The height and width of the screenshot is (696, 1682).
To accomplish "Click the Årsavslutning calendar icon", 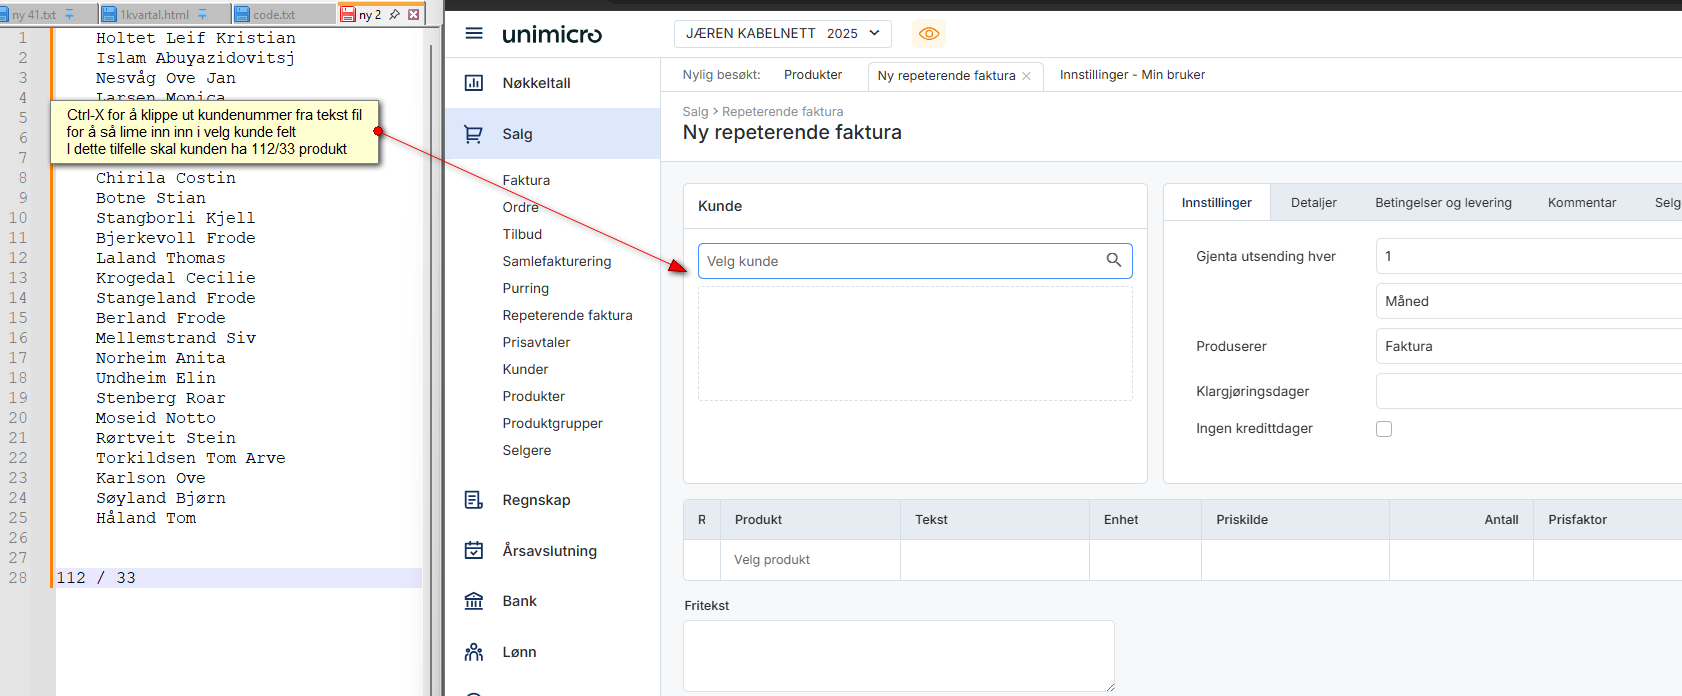I will [474, 551].
